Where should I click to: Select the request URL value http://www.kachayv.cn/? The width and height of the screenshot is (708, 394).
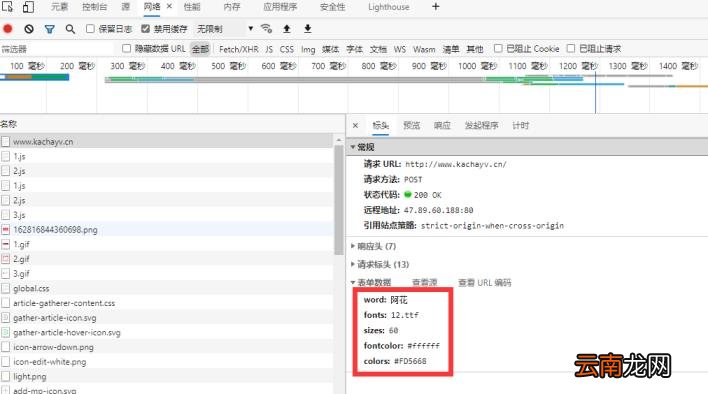[456, 164]
